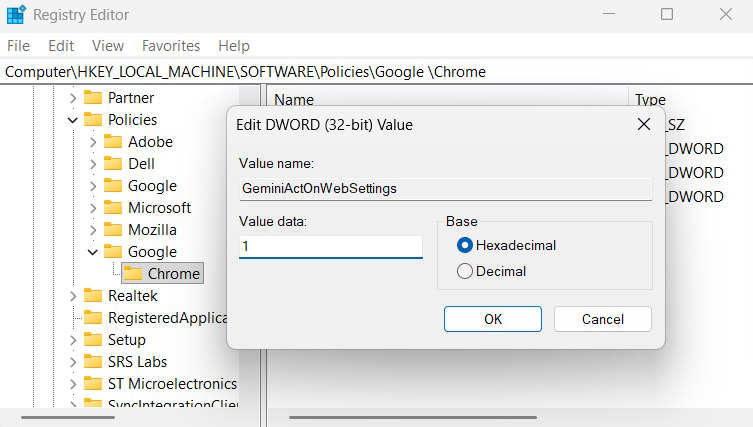This screenshot has height=427, width=753.
Task: Select the Mozilla key label
Action: coord(152,230)
